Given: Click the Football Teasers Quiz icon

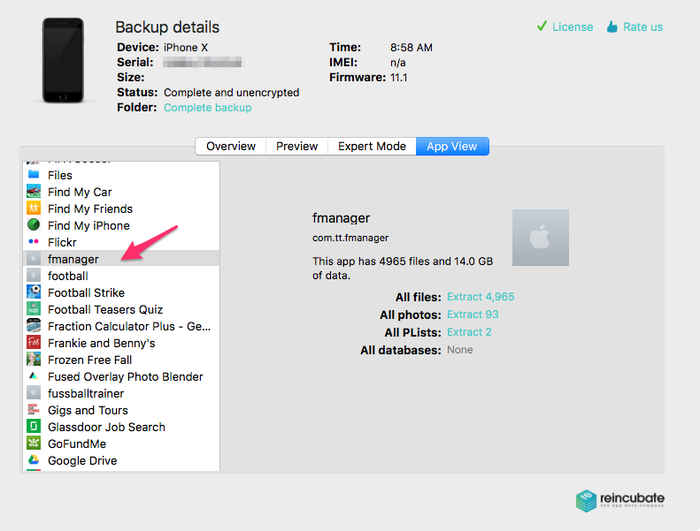Looking at the screenshot, I should pyautogui.click(x=33, y=309).
